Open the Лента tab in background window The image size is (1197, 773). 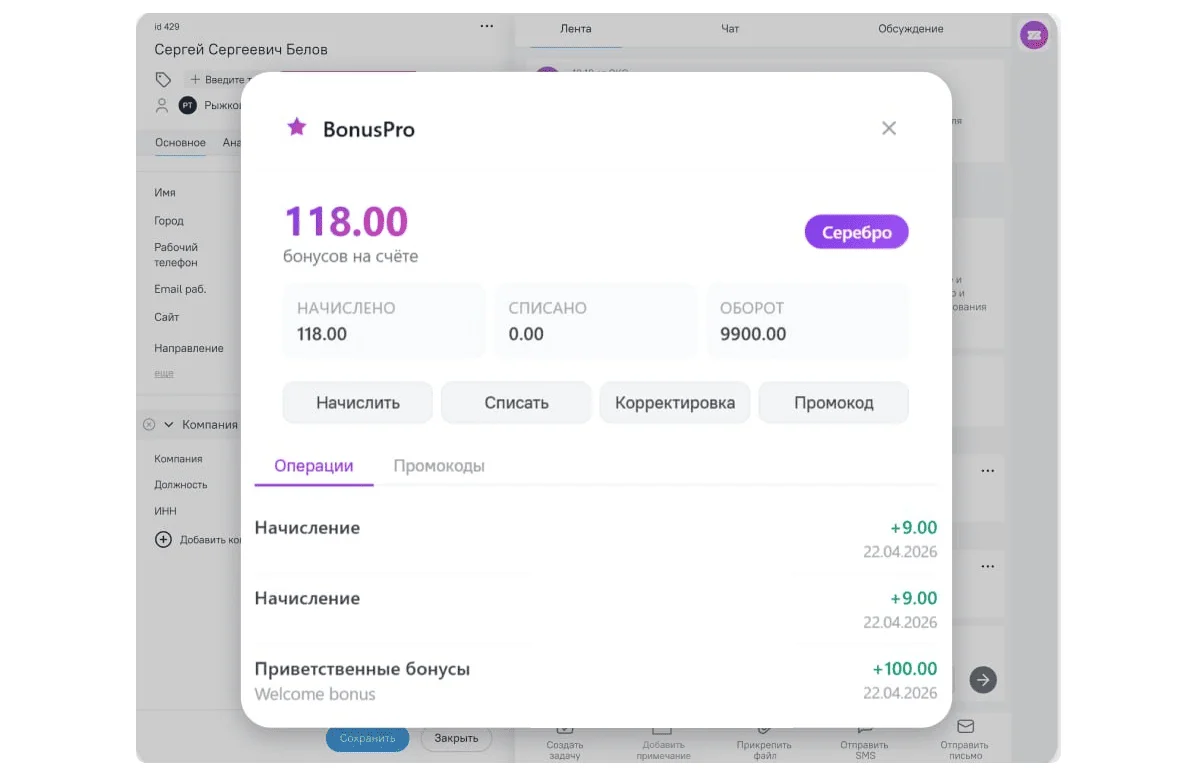(x=576, y=29)
